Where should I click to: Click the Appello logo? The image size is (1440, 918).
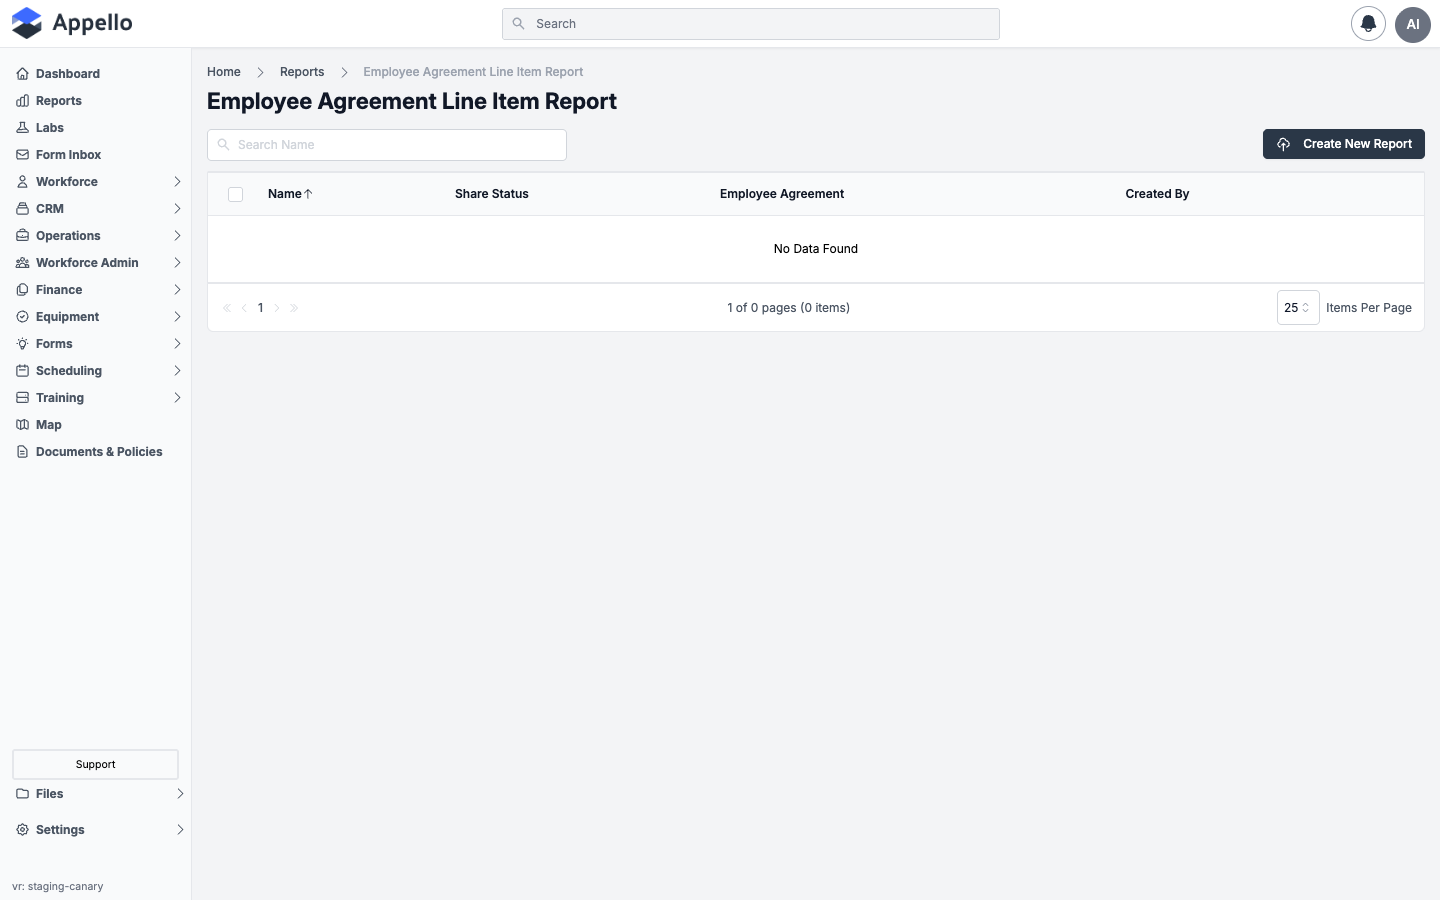click(72, 23)
